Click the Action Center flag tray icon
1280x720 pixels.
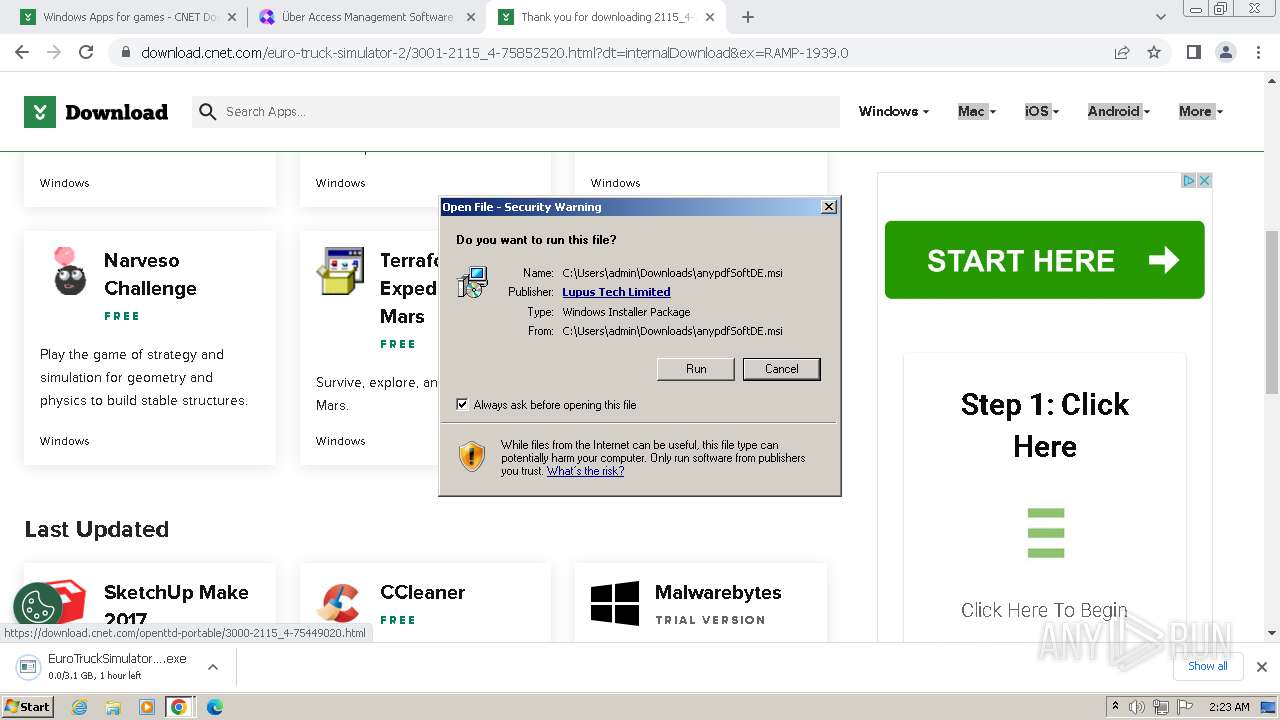click(x=1184, y=707)
